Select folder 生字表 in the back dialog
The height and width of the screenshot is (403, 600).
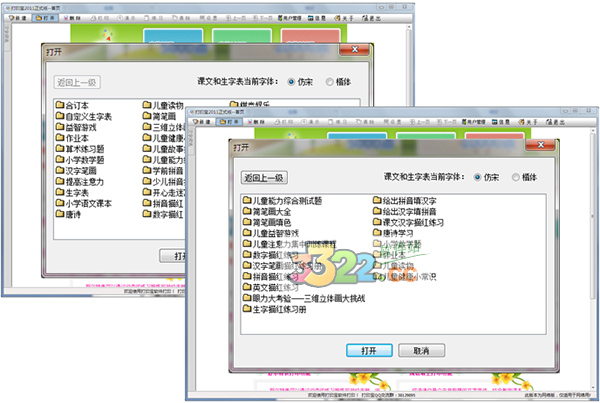click(x=72, y=193)
